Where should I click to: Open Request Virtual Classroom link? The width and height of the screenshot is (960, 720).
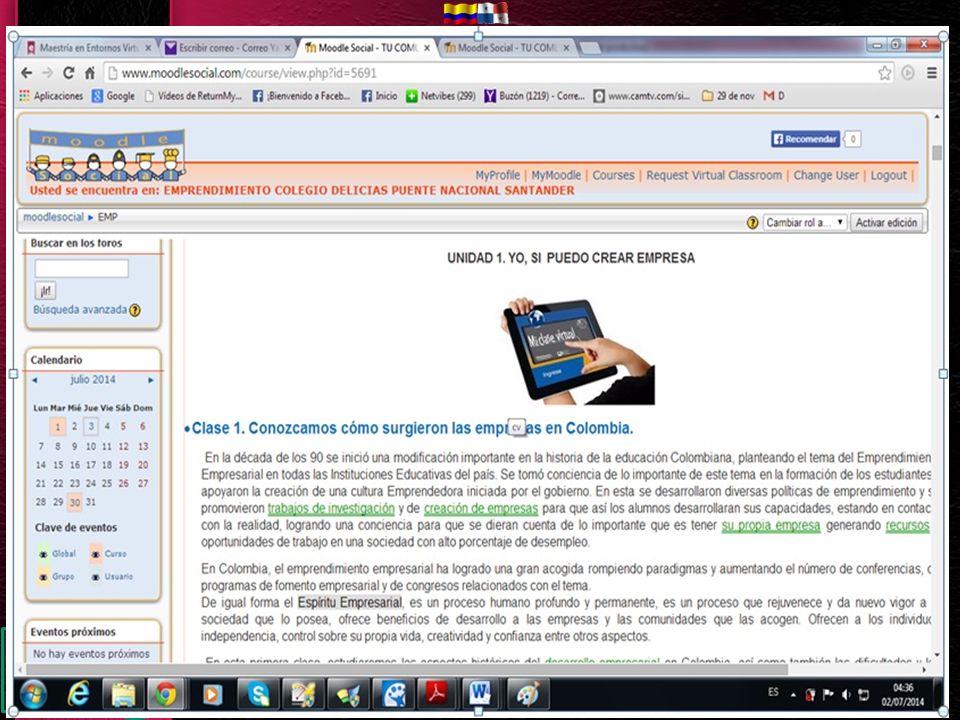pyautogui.click(x=714, y=175)
